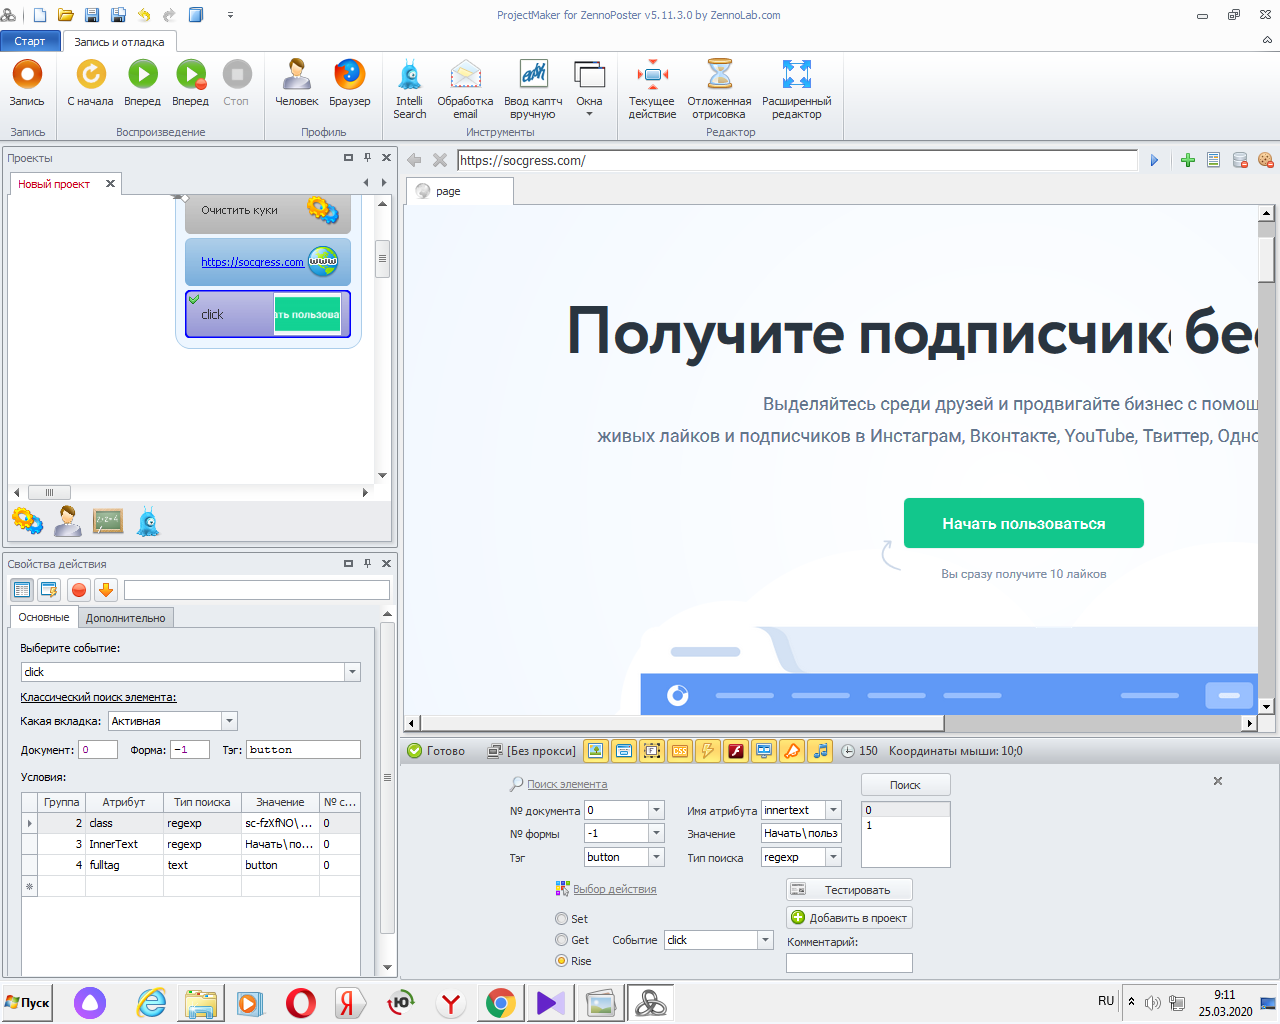Click the blue monster icon below project
Viewport: 1280px width, 1024px height.
click(148, 521)
